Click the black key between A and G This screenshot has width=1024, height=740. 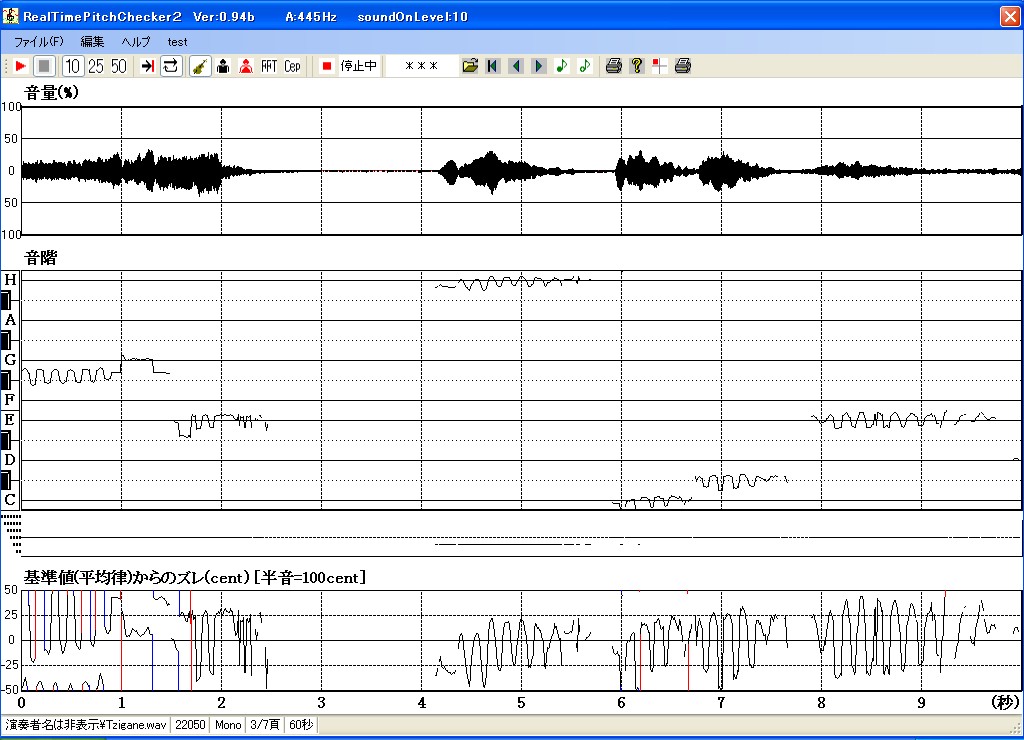click(x=6, y=340)
